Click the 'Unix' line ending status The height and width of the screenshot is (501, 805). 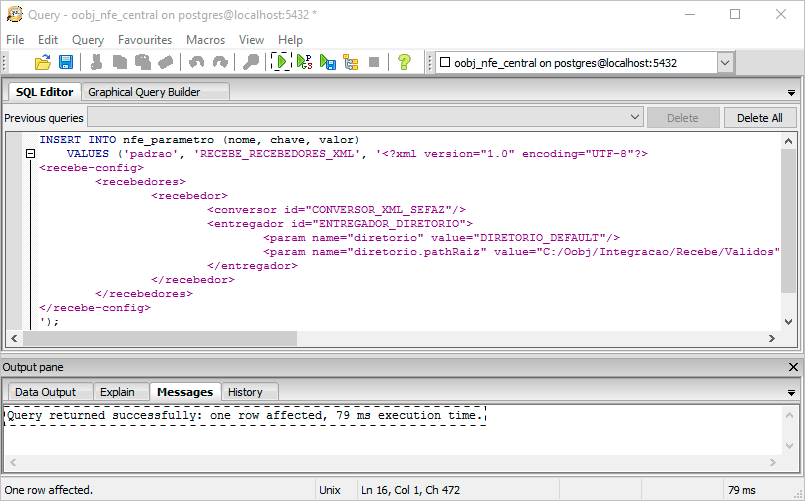click(330, 490)
